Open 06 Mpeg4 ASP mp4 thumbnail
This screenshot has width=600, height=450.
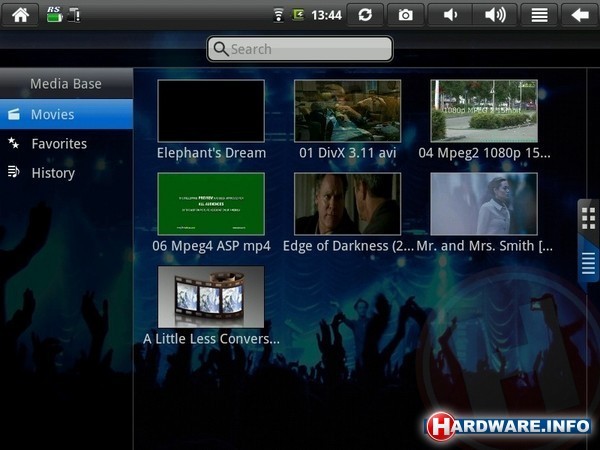point(211,204)
